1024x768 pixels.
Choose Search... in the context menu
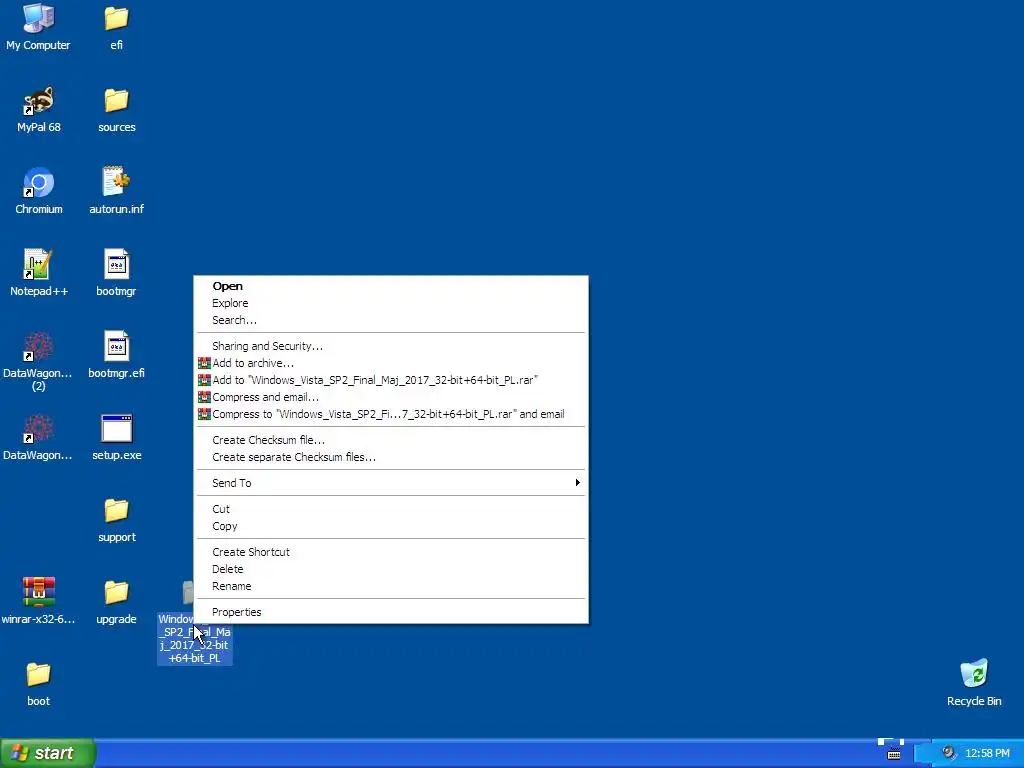click(391, 320)
